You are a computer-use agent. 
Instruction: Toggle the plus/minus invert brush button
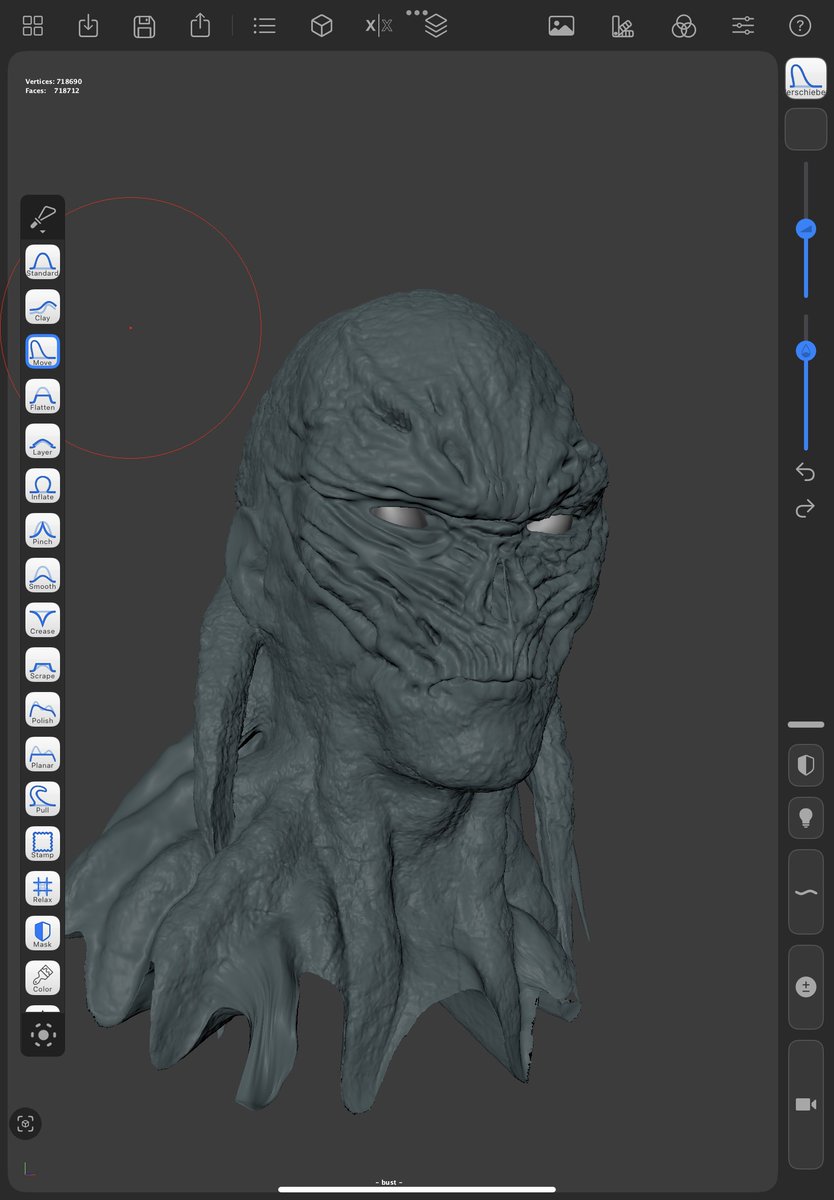[806, 987]
